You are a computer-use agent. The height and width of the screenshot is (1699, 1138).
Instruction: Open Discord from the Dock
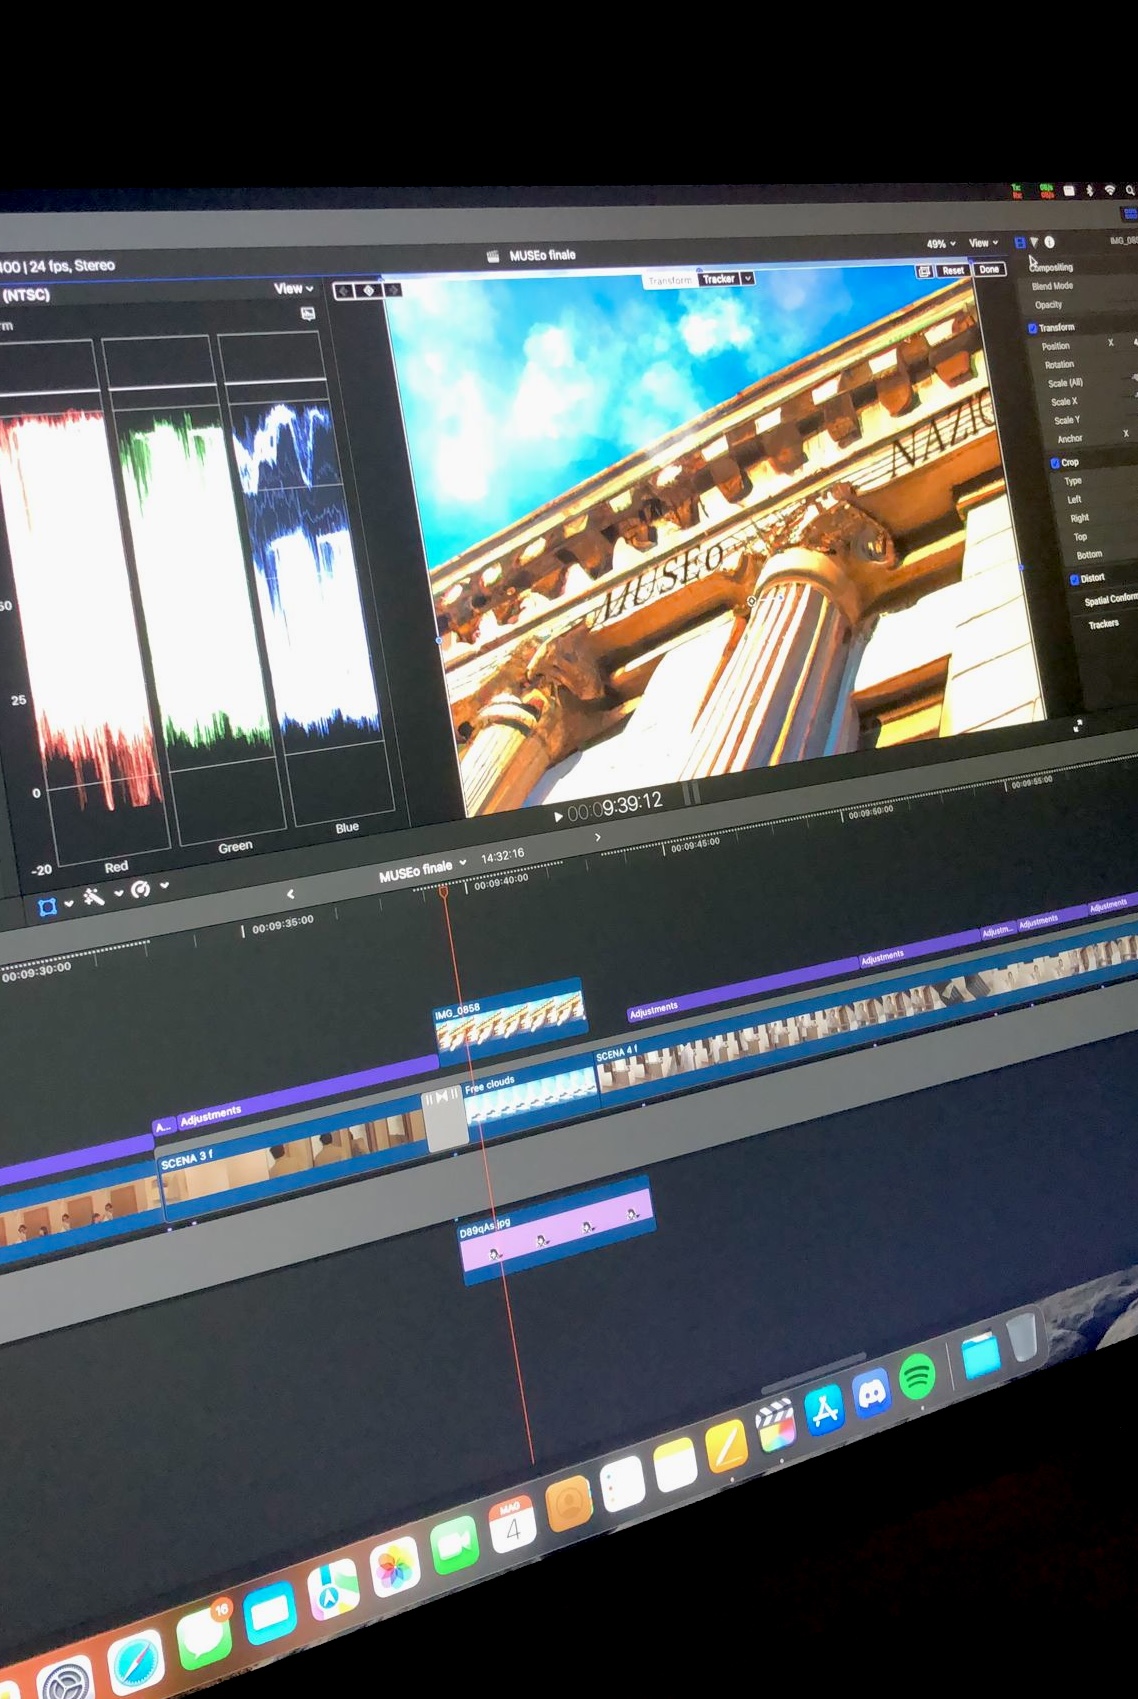871,1394
